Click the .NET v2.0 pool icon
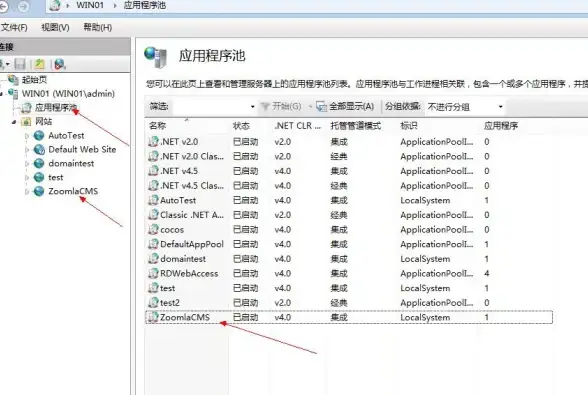The width and height of the screenshot is (588, 395). pos(153,141)
